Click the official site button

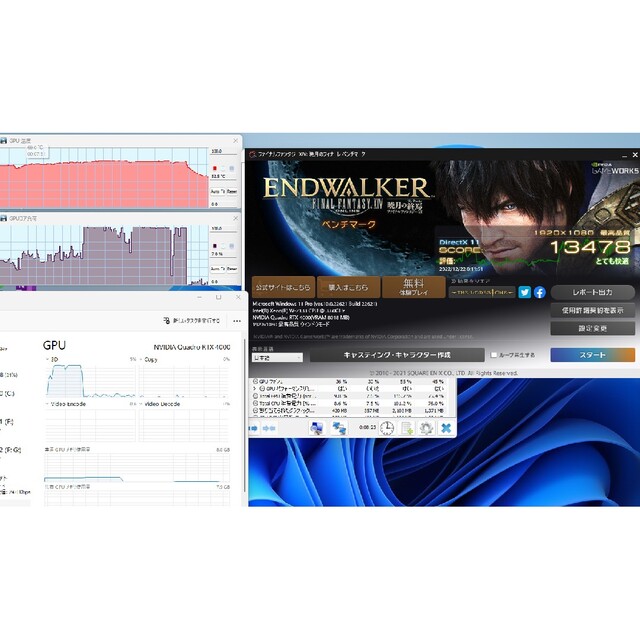click(283, 287)
